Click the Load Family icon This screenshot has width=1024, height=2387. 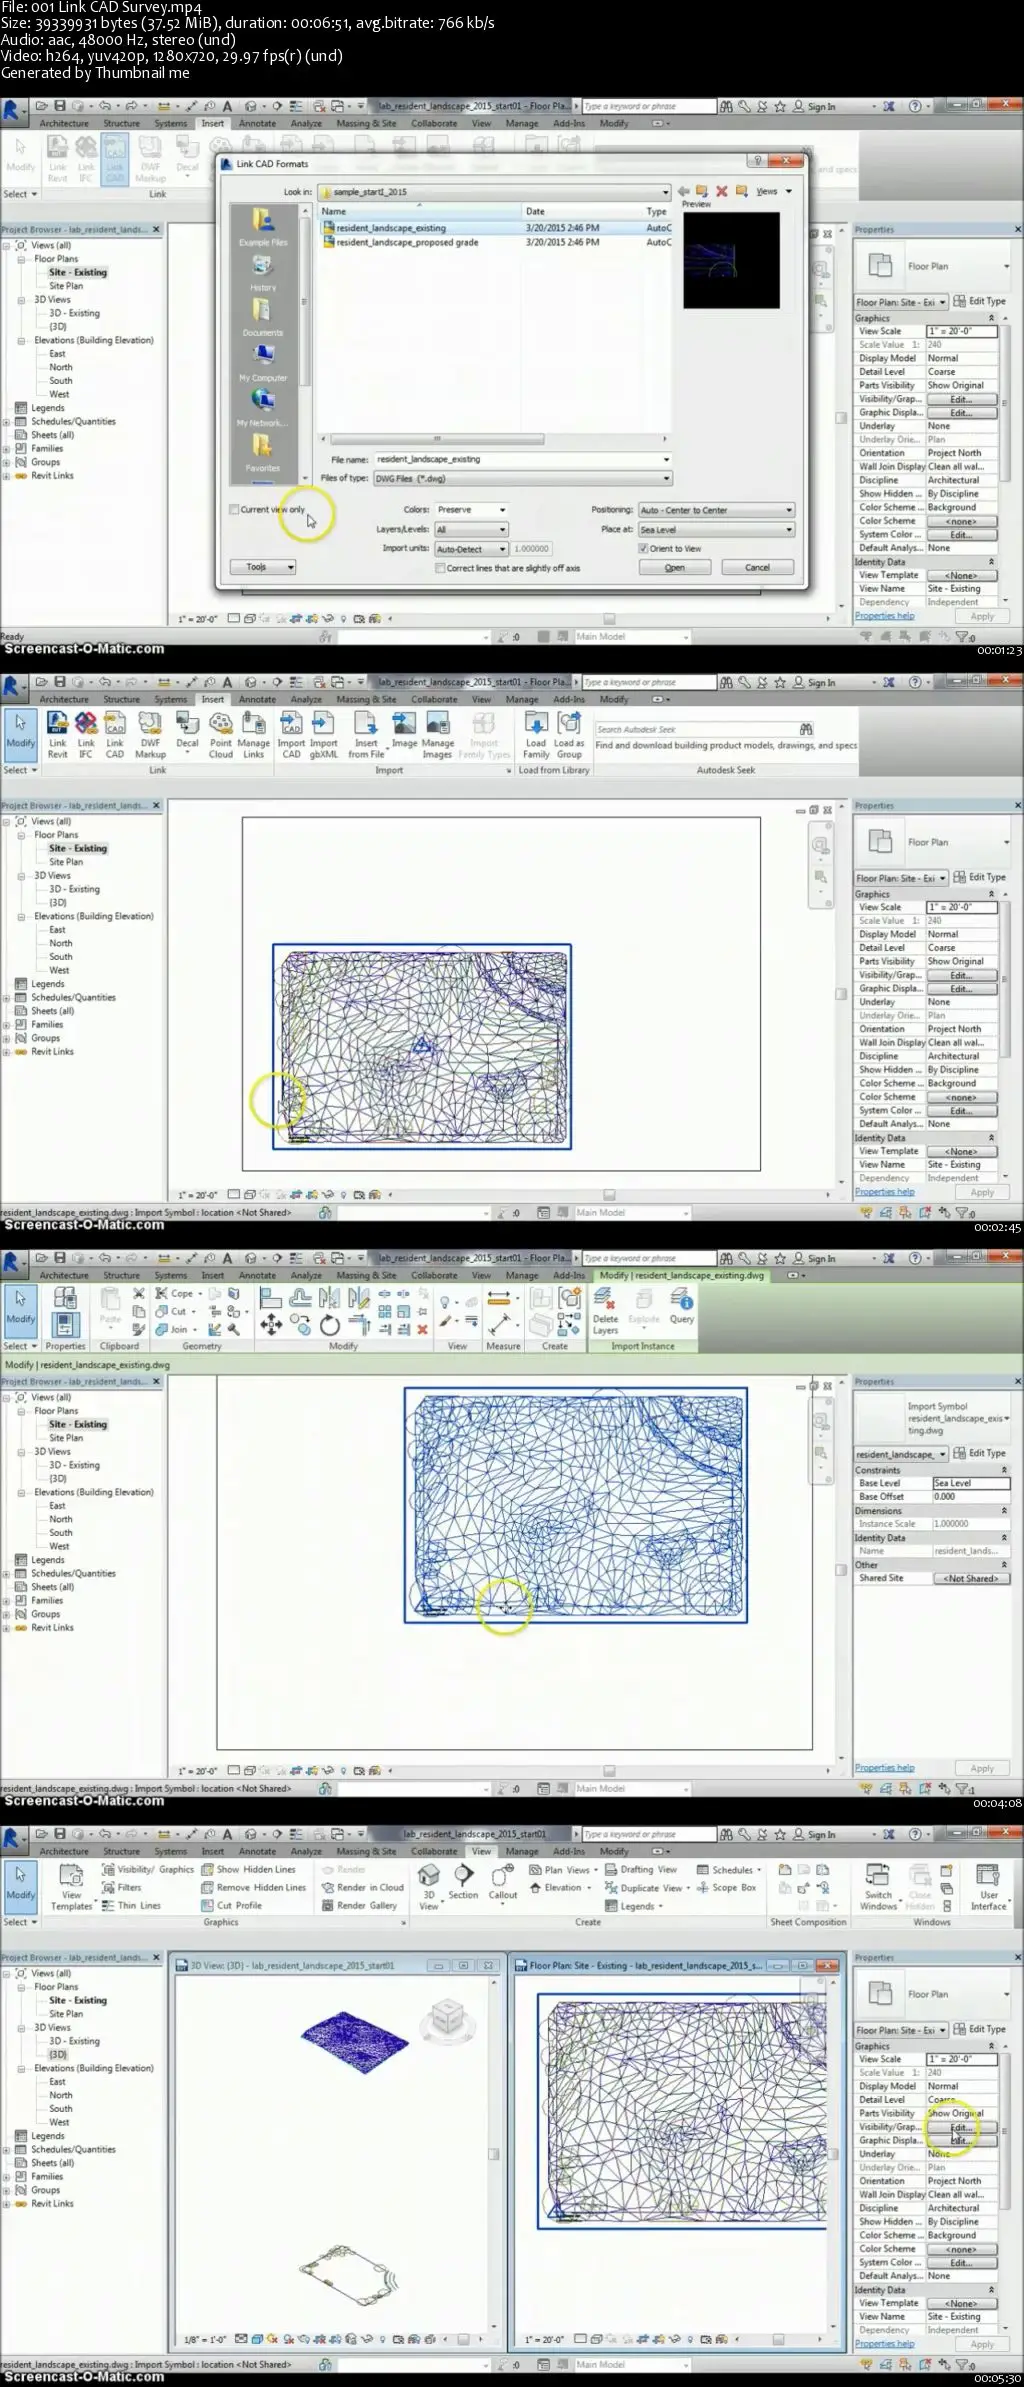point(536,734)
